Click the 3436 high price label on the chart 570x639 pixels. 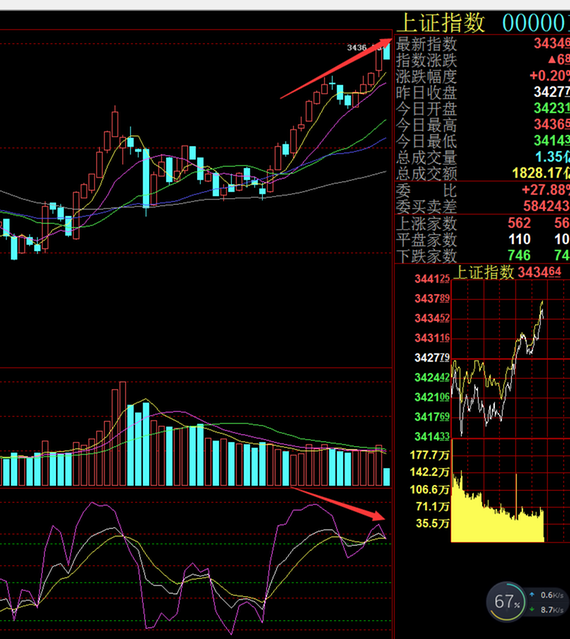click(357, 48)
